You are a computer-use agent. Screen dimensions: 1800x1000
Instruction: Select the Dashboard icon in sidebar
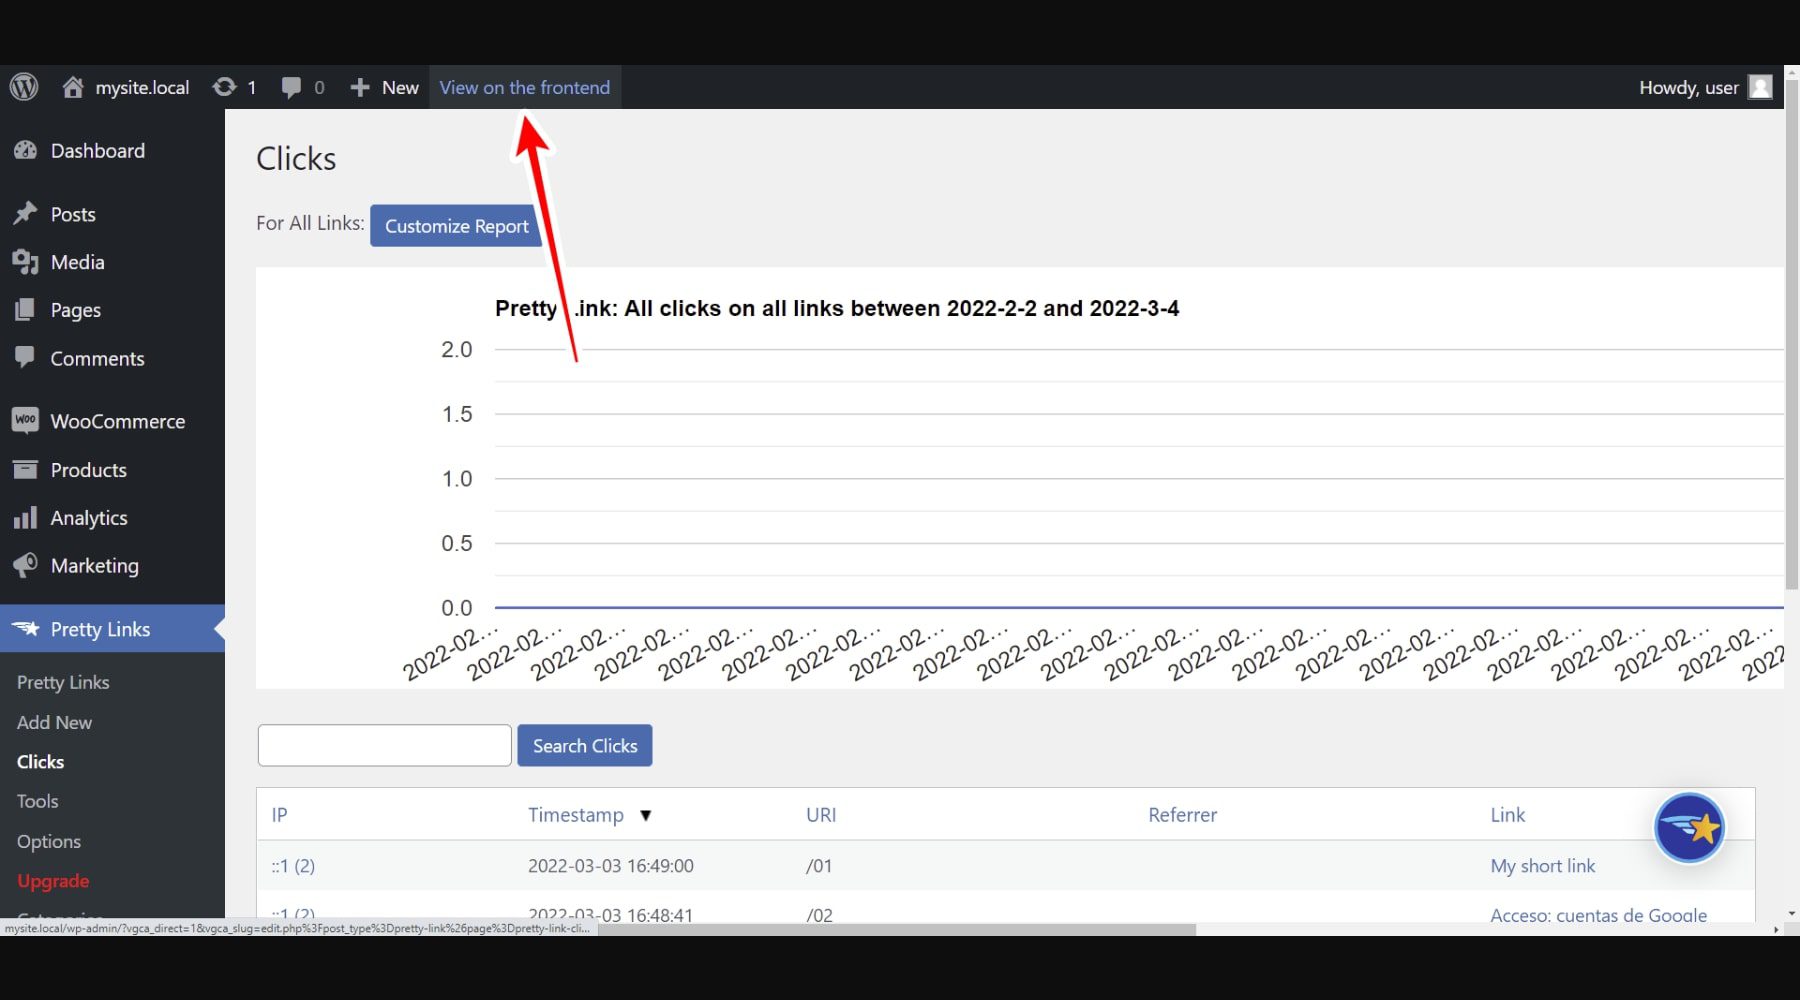[26, 150]
